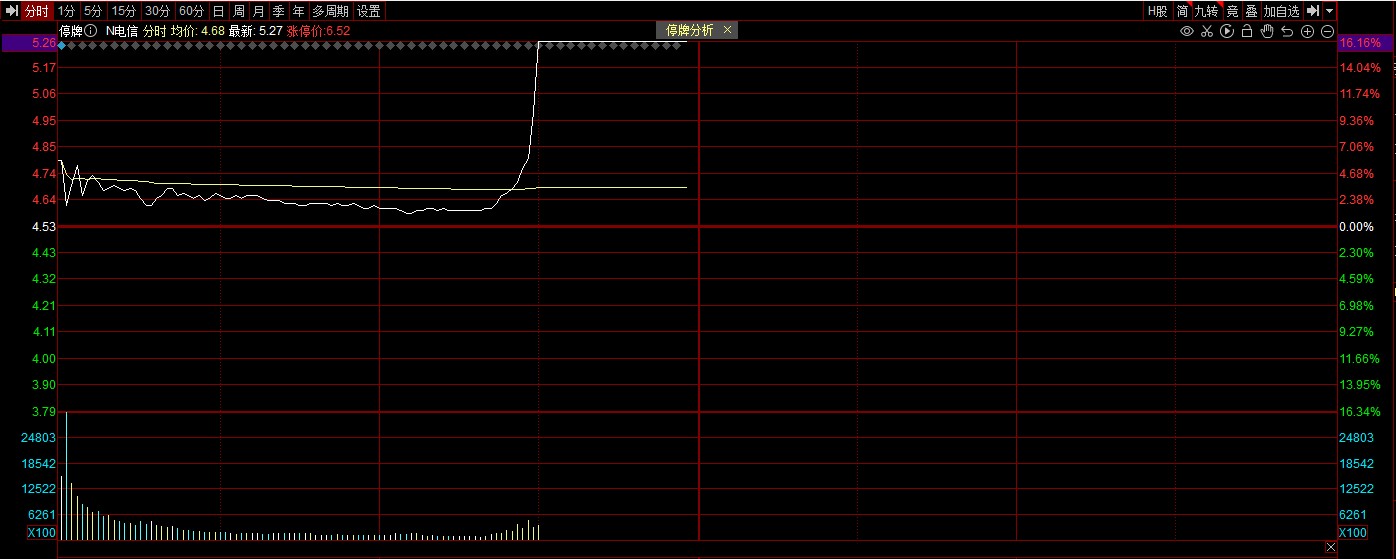Viewport: 1396px width, 559px height.
Task: Switch to the 5分 period tab
Action: tap(93, 11)
